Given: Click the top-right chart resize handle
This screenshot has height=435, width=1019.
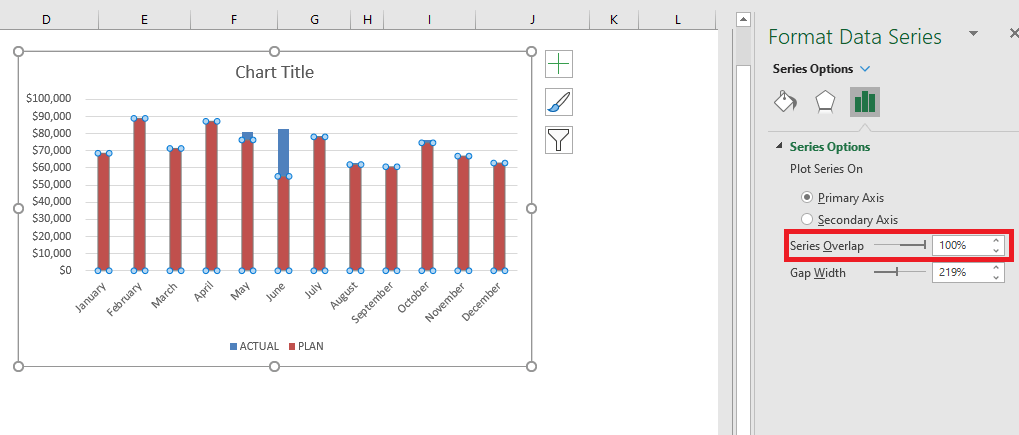Looking at the screenshot, I should (x=531, y=51).
